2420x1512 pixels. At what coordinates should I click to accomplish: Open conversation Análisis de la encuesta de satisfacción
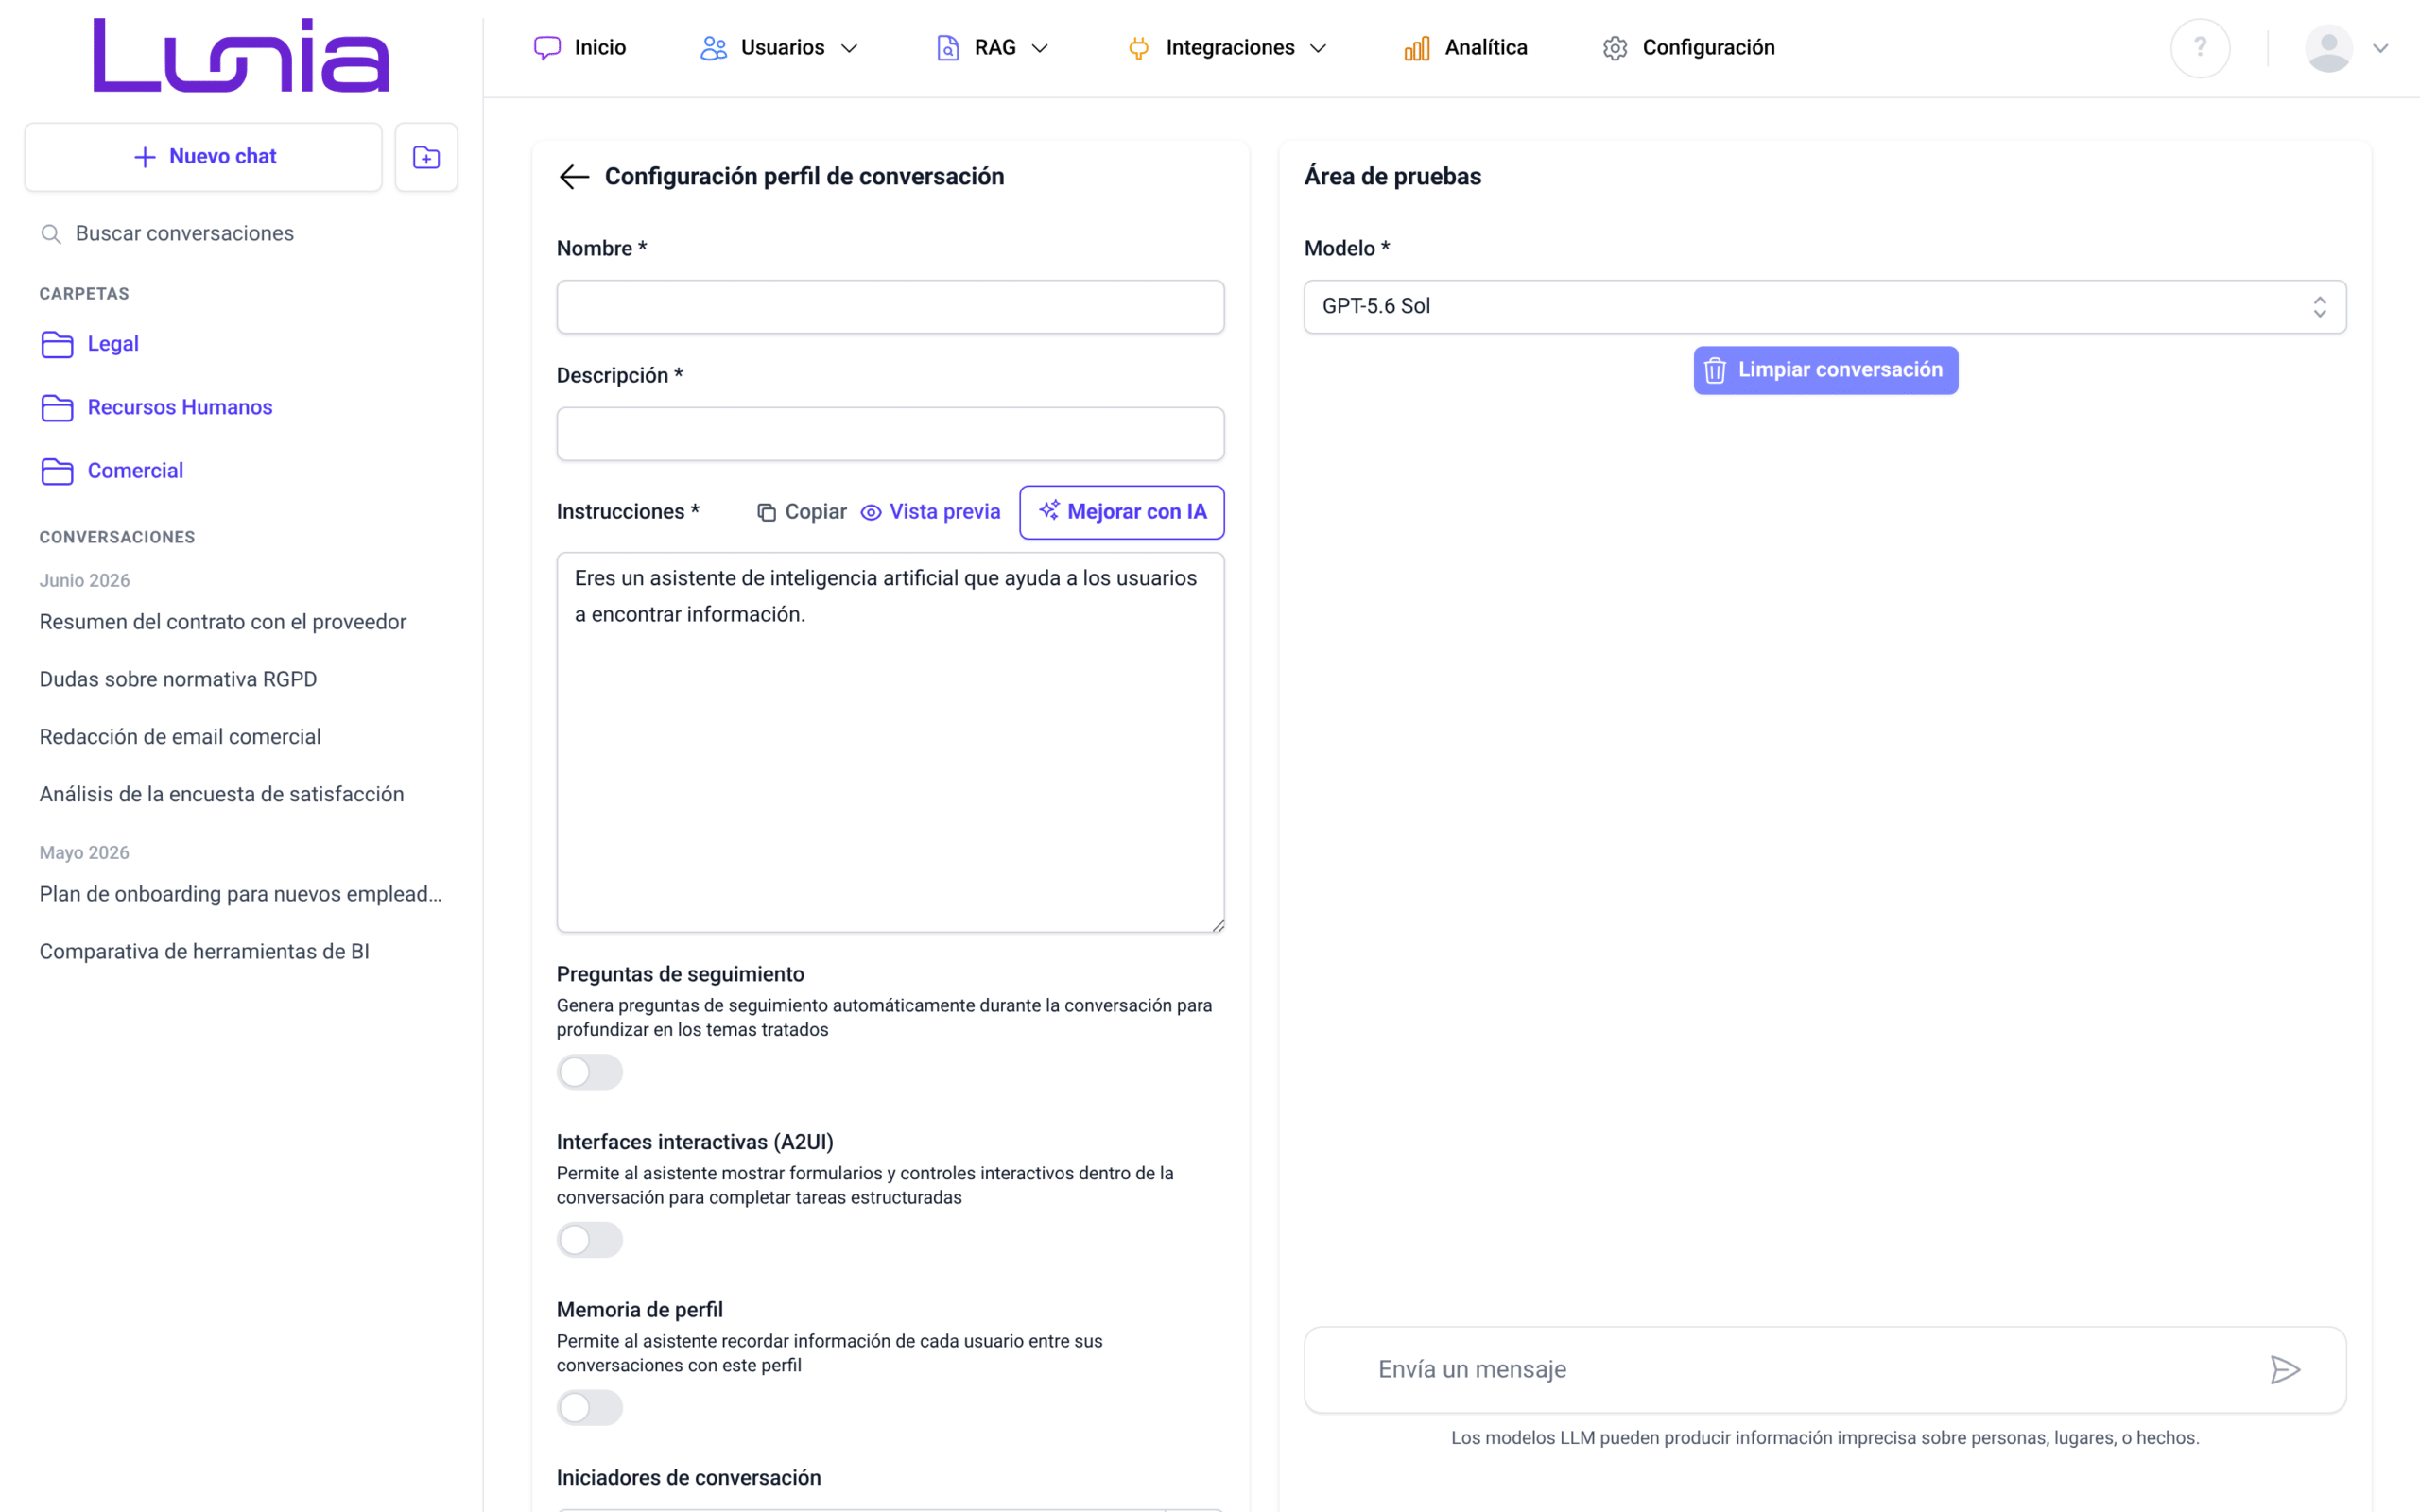222,794
